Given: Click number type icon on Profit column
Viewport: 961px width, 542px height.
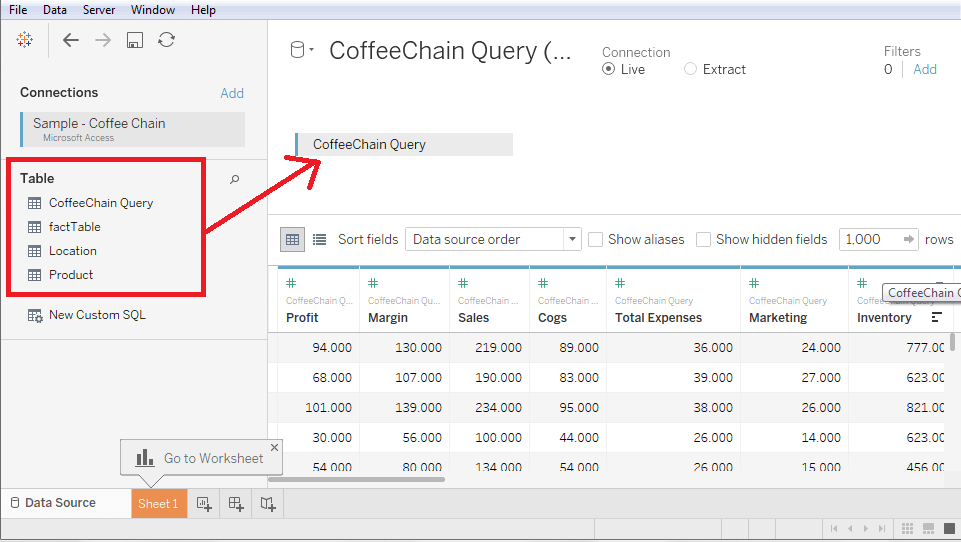Looking at the screenshot, I should (x=291, y=283).
